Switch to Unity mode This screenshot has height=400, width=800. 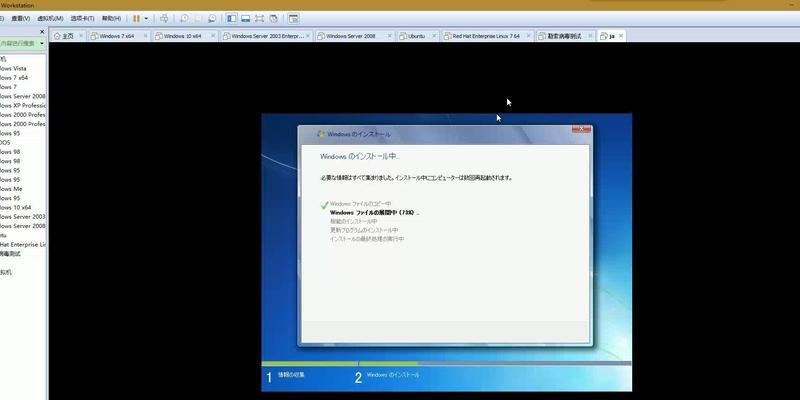pos(273,18)
